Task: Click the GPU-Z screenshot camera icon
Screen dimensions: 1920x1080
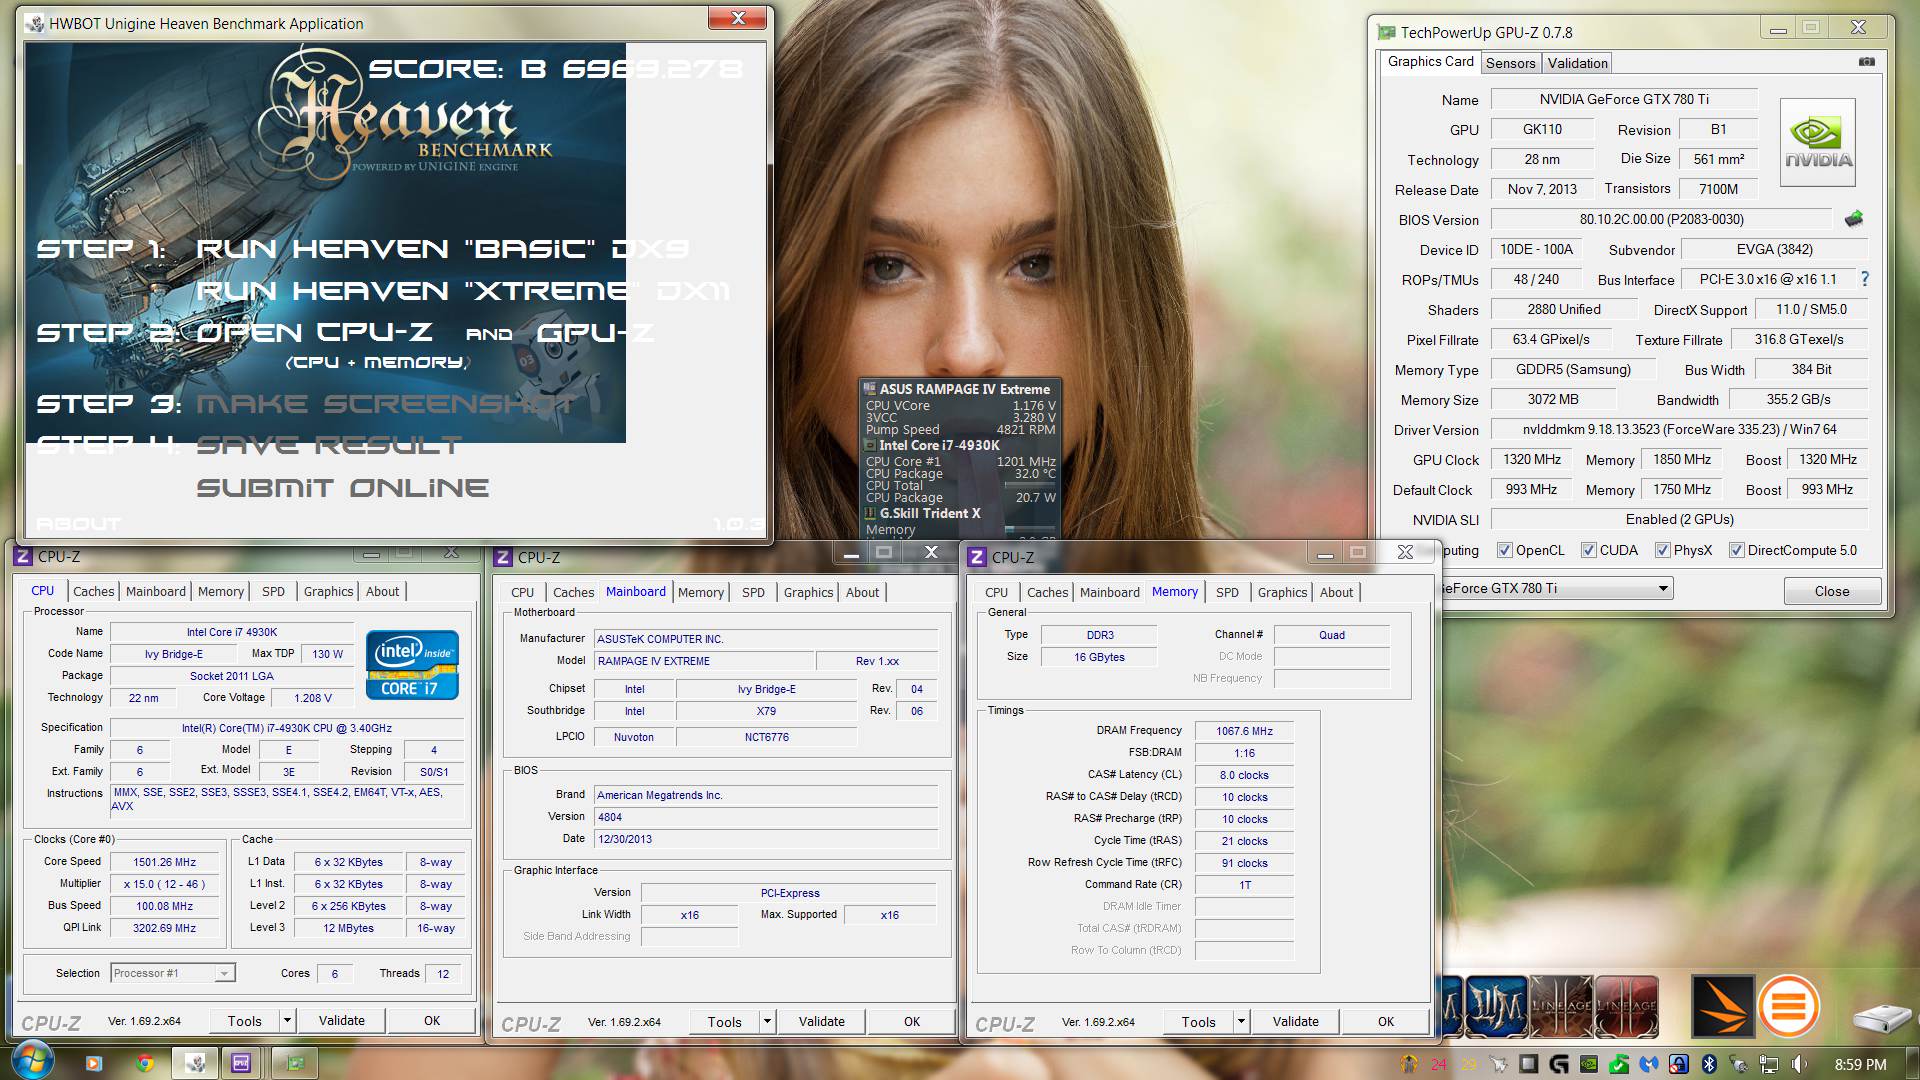Action: click(1866, 62)
